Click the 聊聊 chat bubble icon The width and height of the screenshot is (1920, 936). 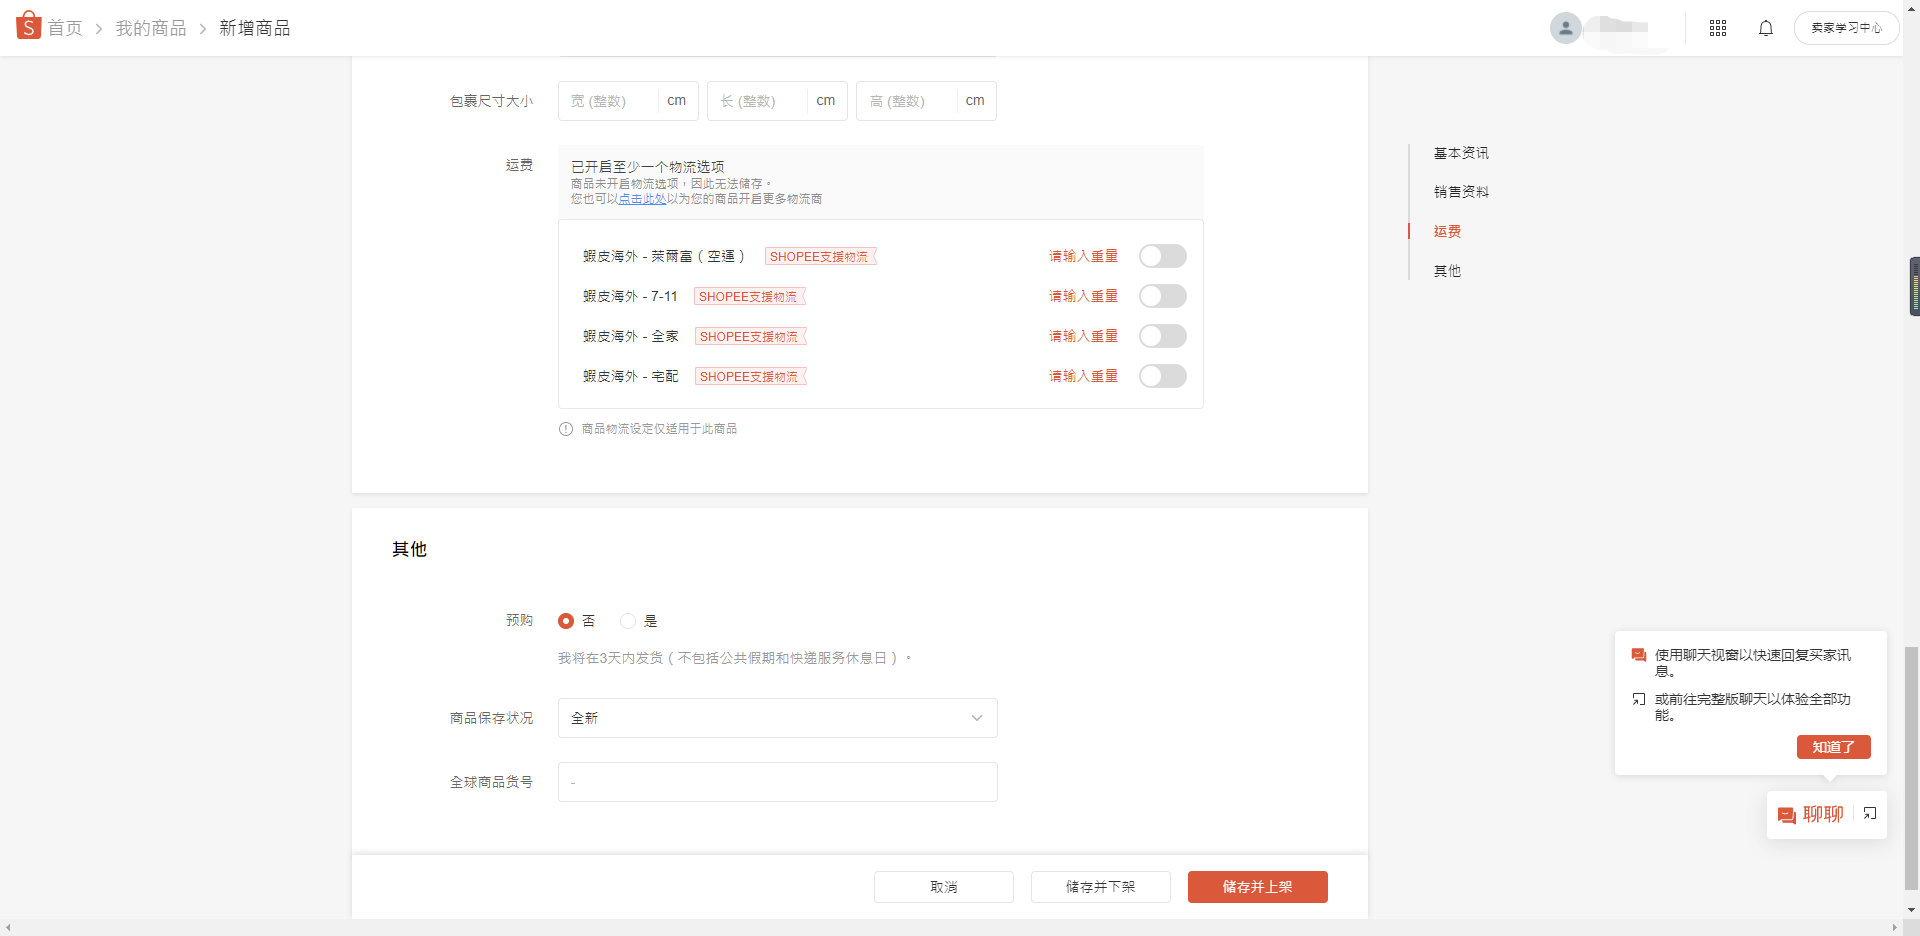[x=1787, y=815]
